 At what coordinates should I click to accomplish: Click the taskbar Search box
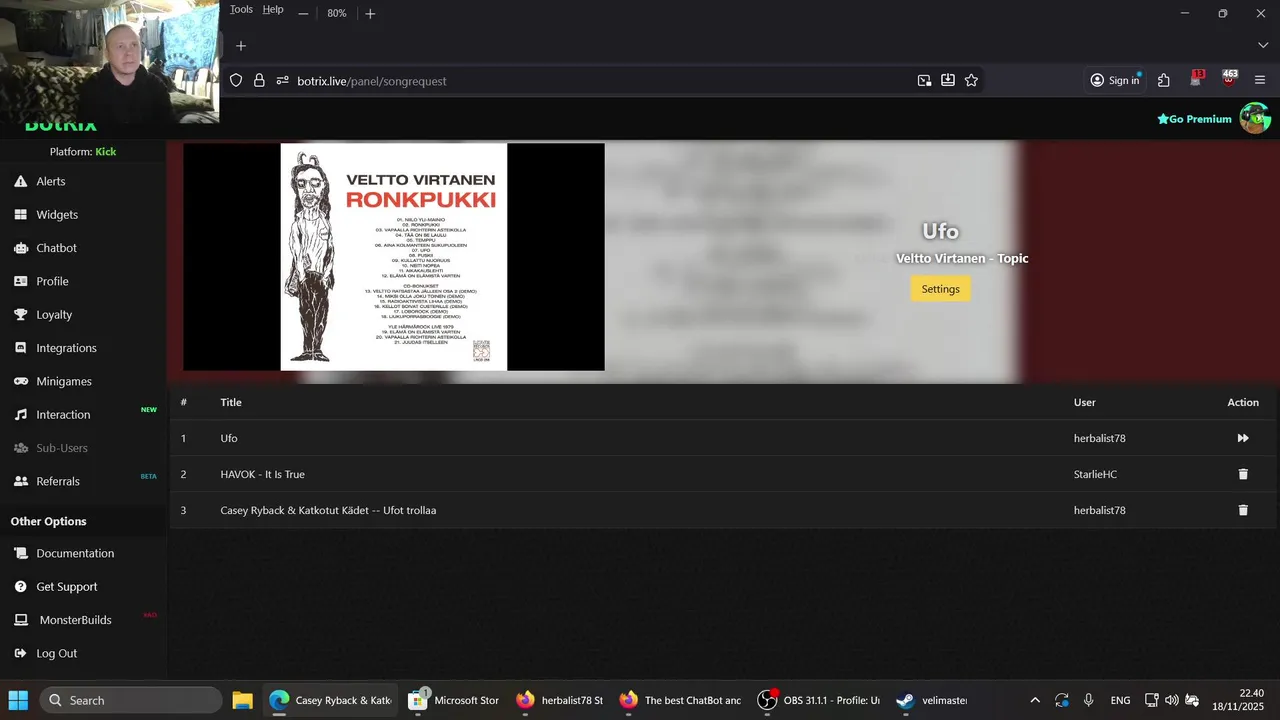[130, 700]
